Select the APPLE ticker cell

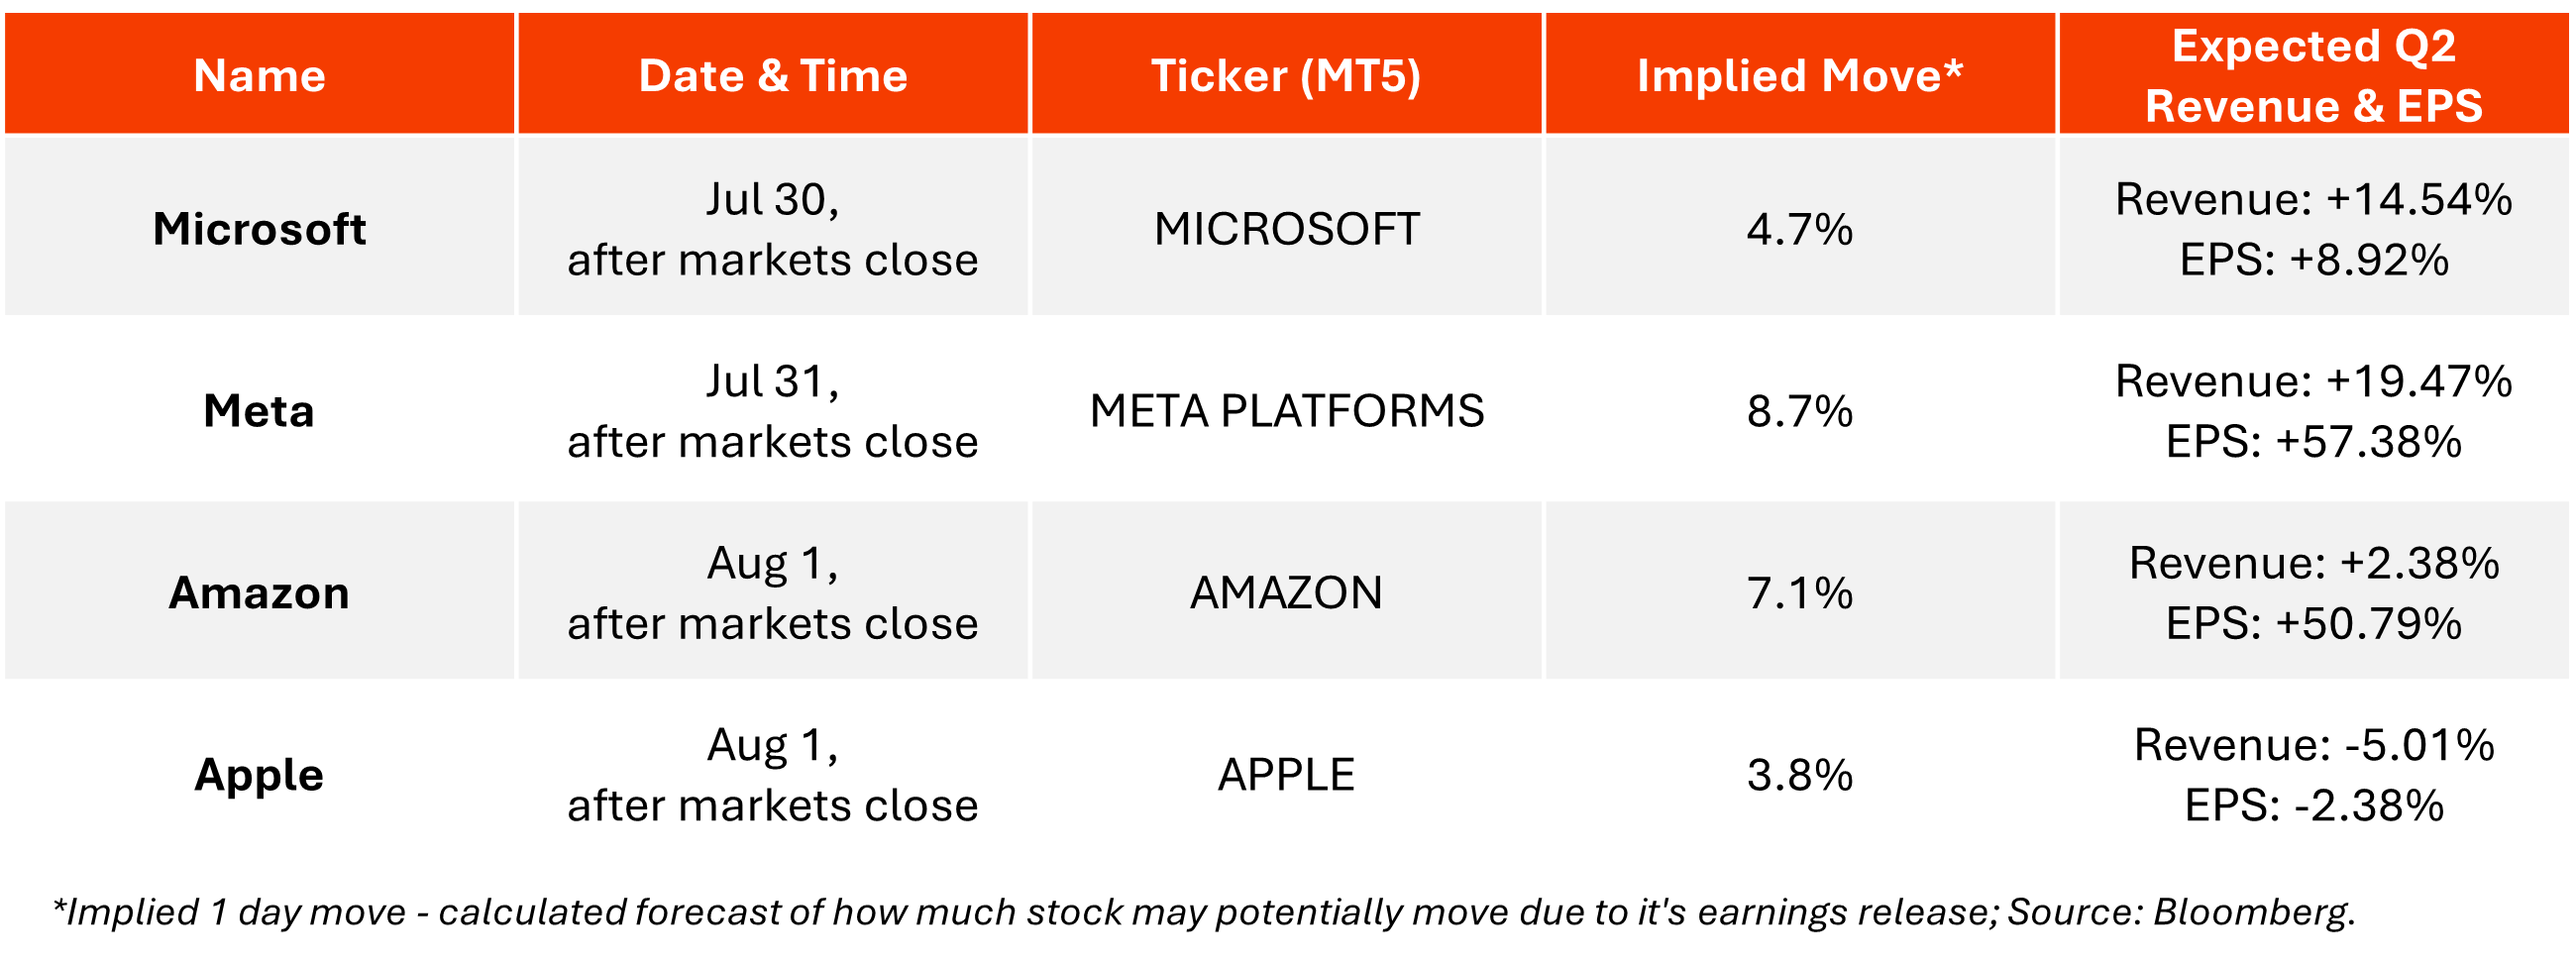pos(1286,775)
